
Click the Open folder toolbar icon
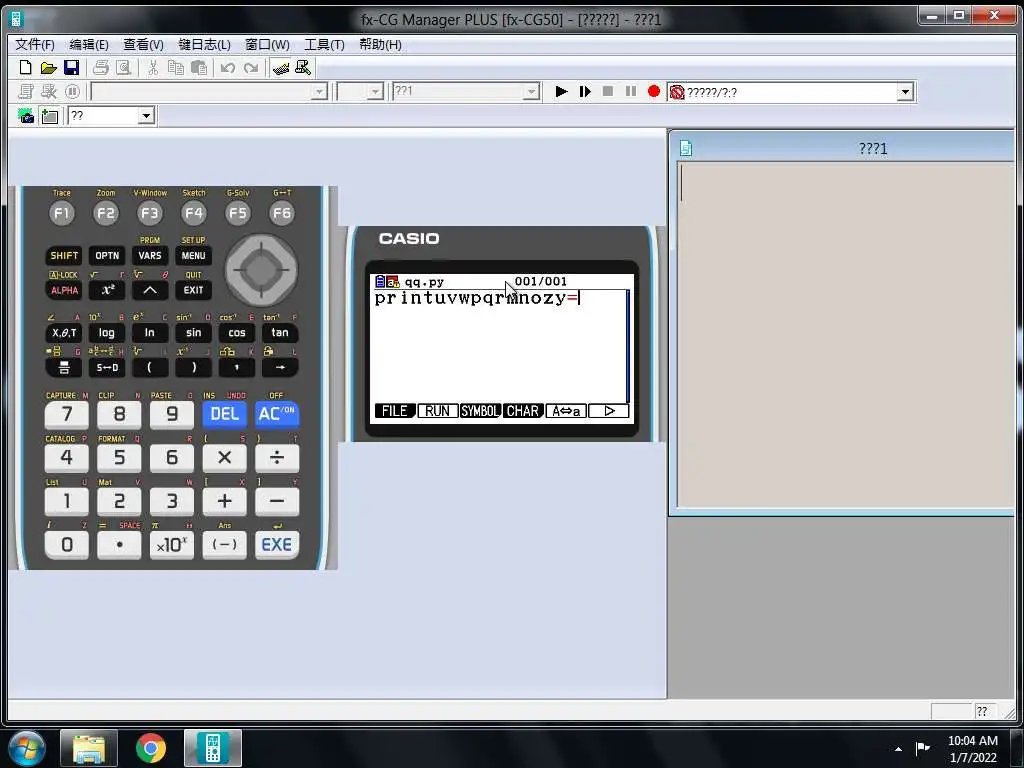pyautogui.click(x=48, y=67)
